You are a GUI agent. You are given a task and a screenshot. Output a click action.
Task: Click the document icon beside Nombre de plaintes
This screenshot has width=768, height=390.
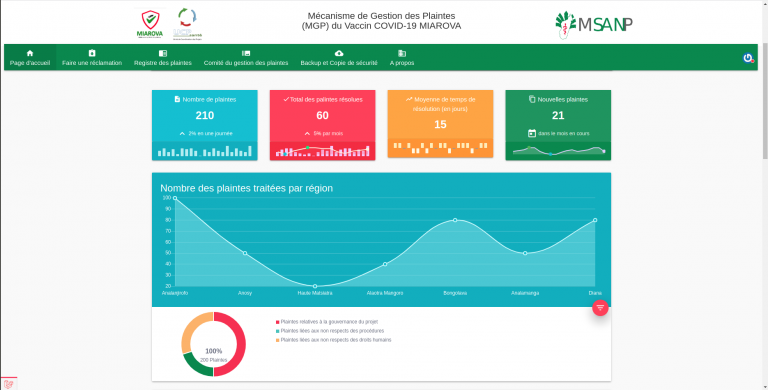click(177, 99)
